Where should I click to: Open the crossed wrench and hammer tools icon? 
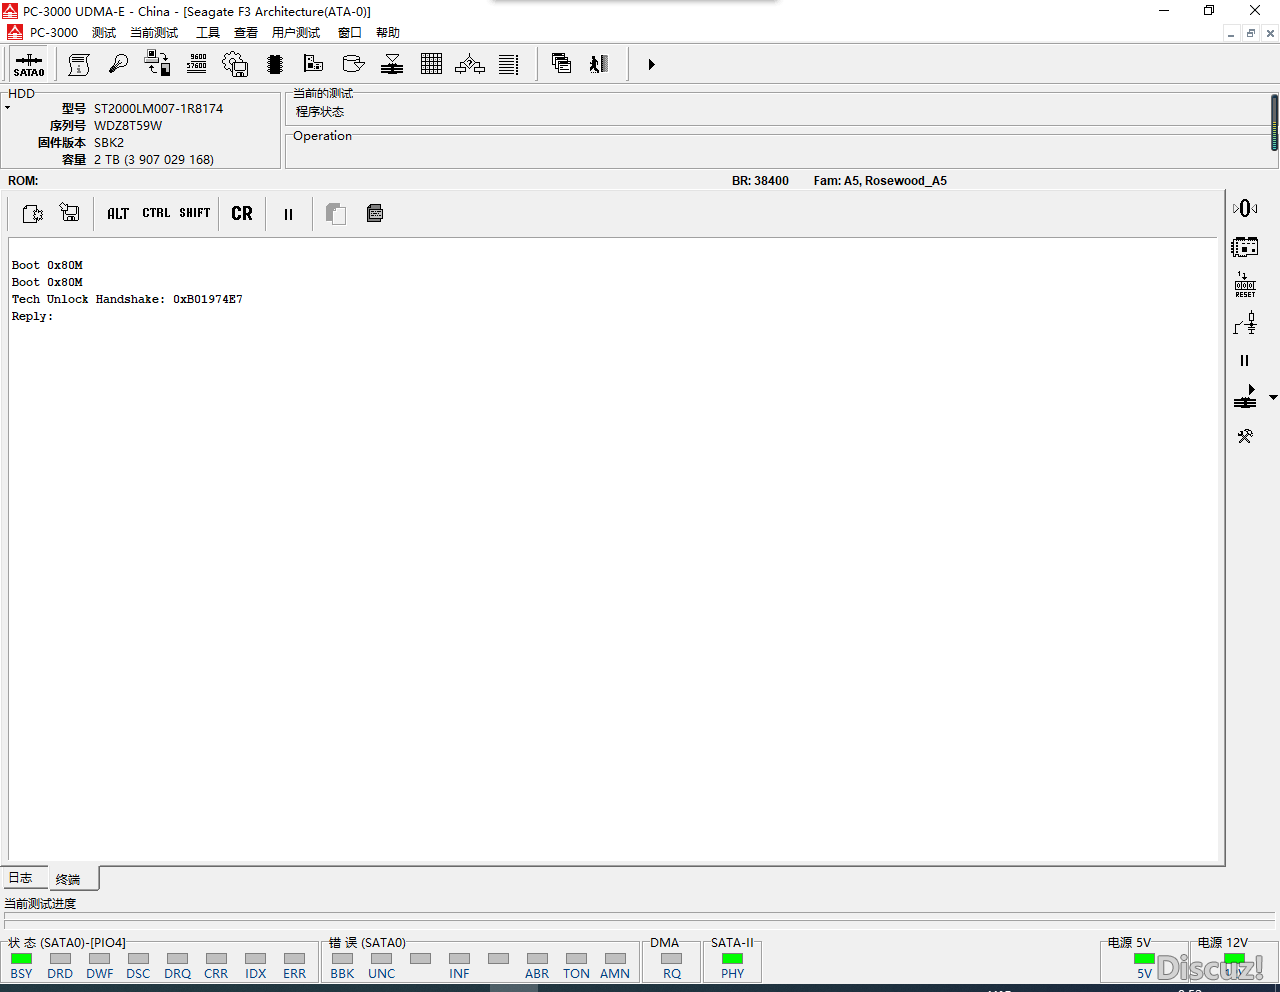[1245, 436]
